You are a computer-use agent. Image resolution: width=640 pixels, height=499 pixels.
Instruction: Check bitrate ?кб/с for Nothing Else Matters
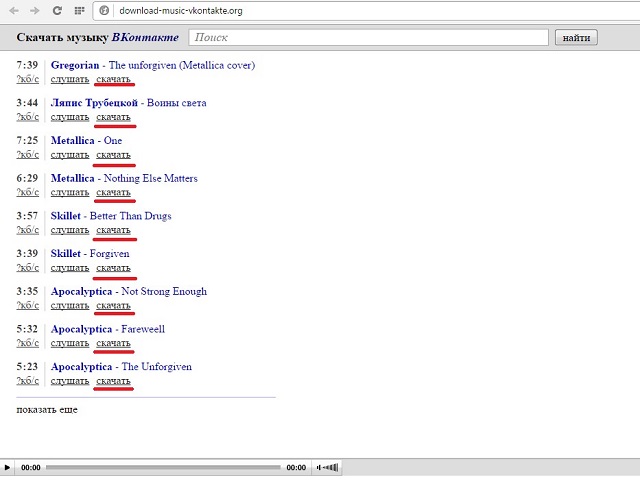[28, 192]
